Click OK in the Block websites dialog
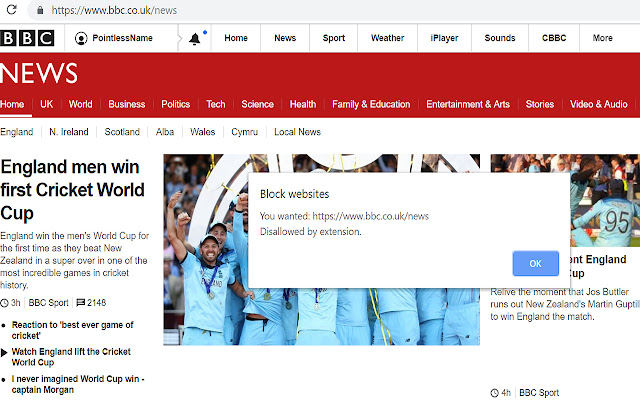The image size is (640, 400). click(536, 263)
